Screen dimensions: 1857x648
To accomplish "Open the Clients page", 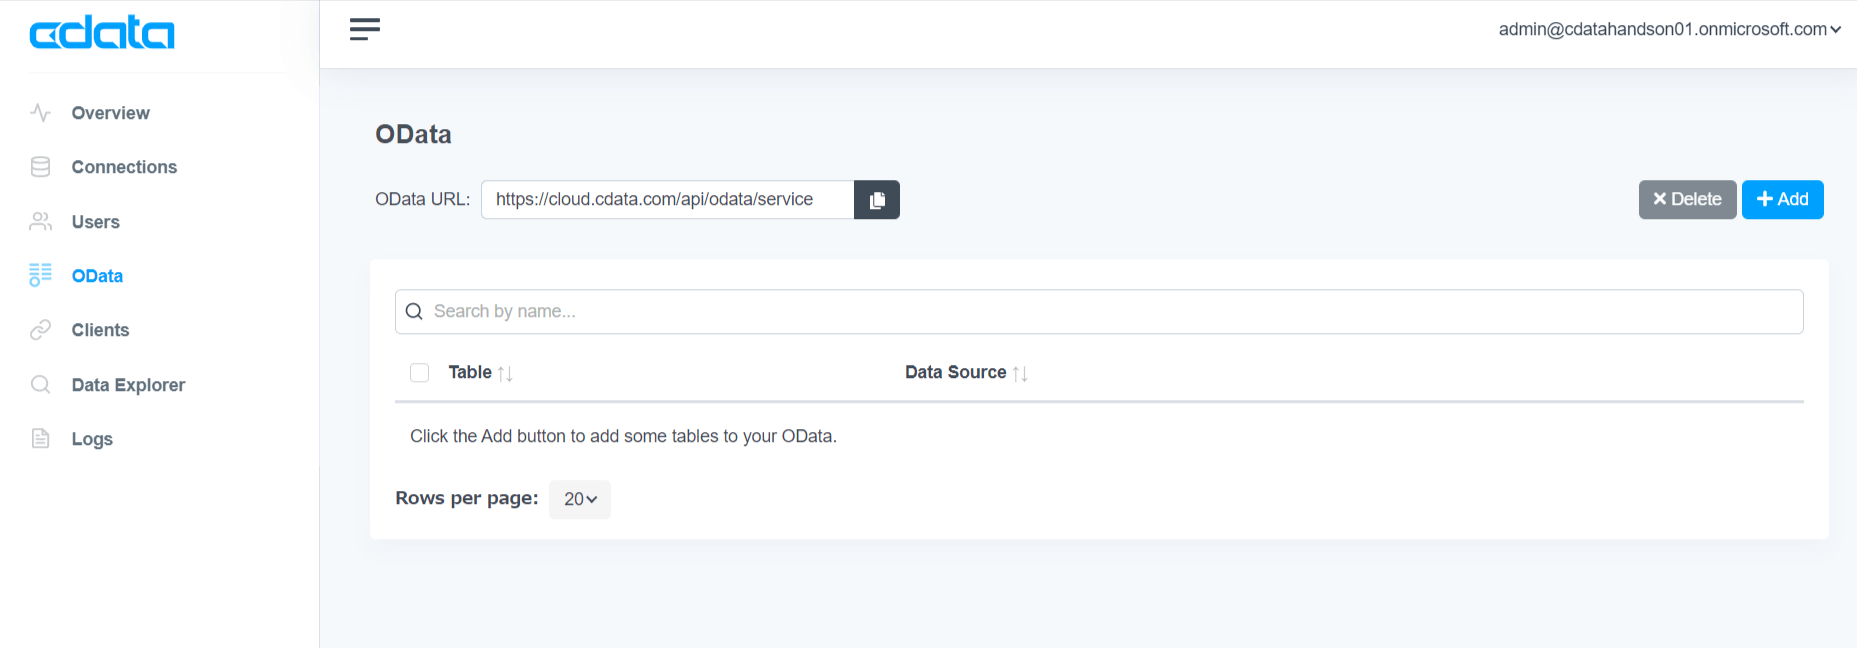I will (x=100, y=330).
